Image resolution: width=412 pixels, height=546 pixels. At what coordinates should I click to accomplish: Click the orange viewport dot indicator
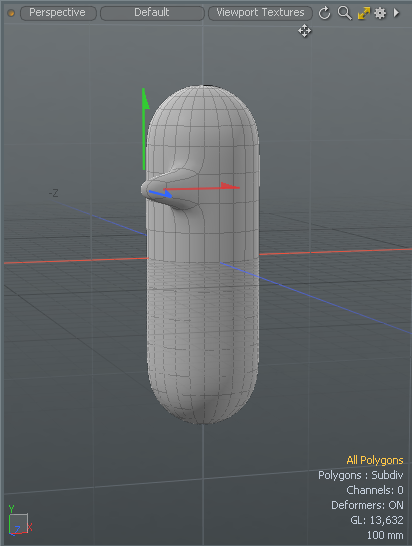pyautogui.click(x=11, y=14)
